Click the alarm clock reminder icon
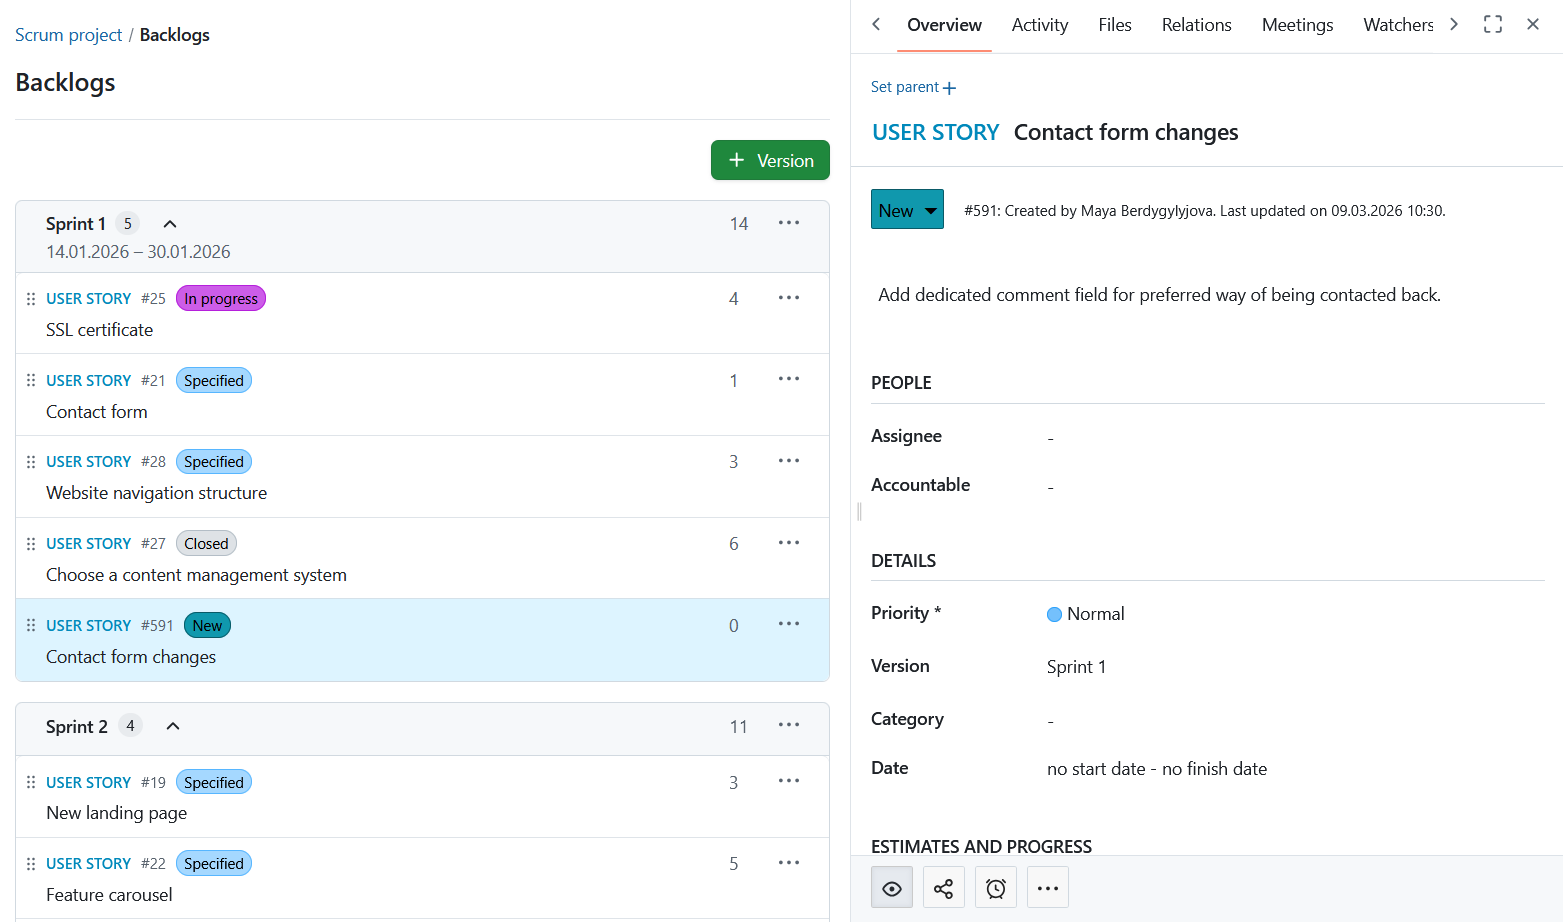Image resolution: width=1563 pixels, height=922 pixels. point(995,887)
